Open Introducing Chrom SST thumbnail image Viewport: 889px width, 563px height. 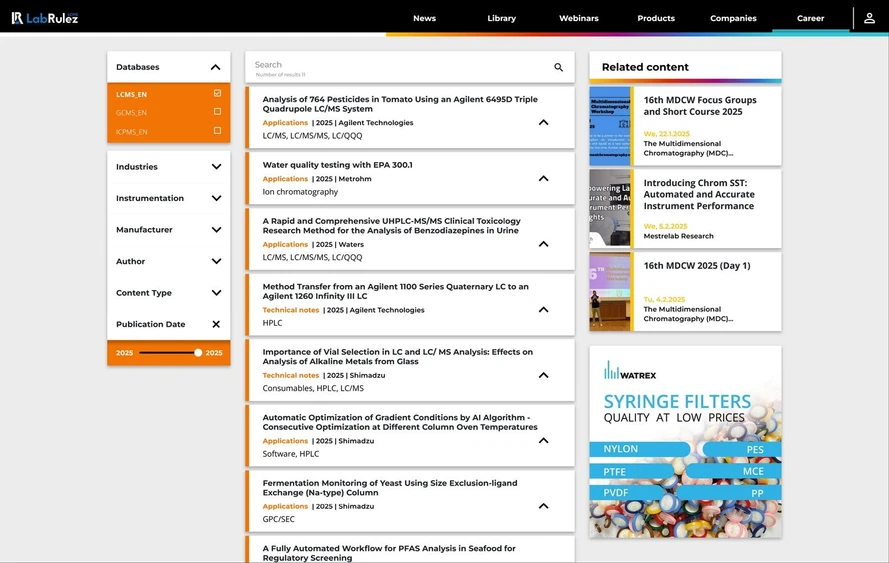point(610,209)
